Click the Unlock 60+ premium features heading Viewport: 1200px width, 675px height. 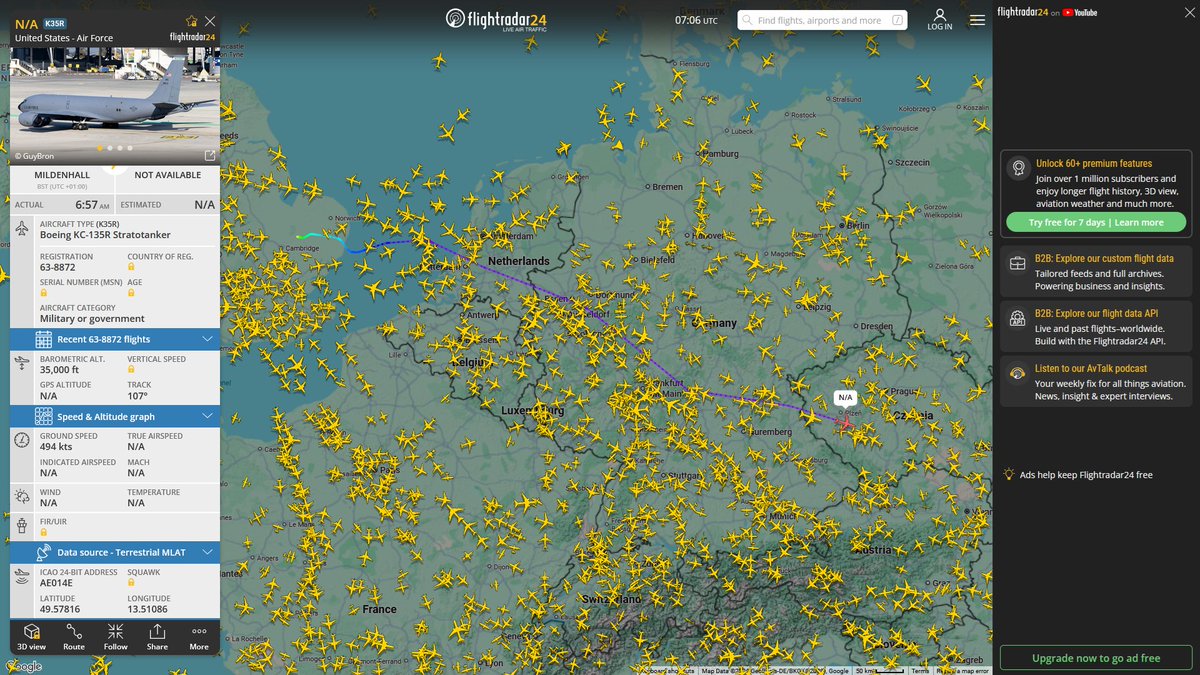(1094, 163)
